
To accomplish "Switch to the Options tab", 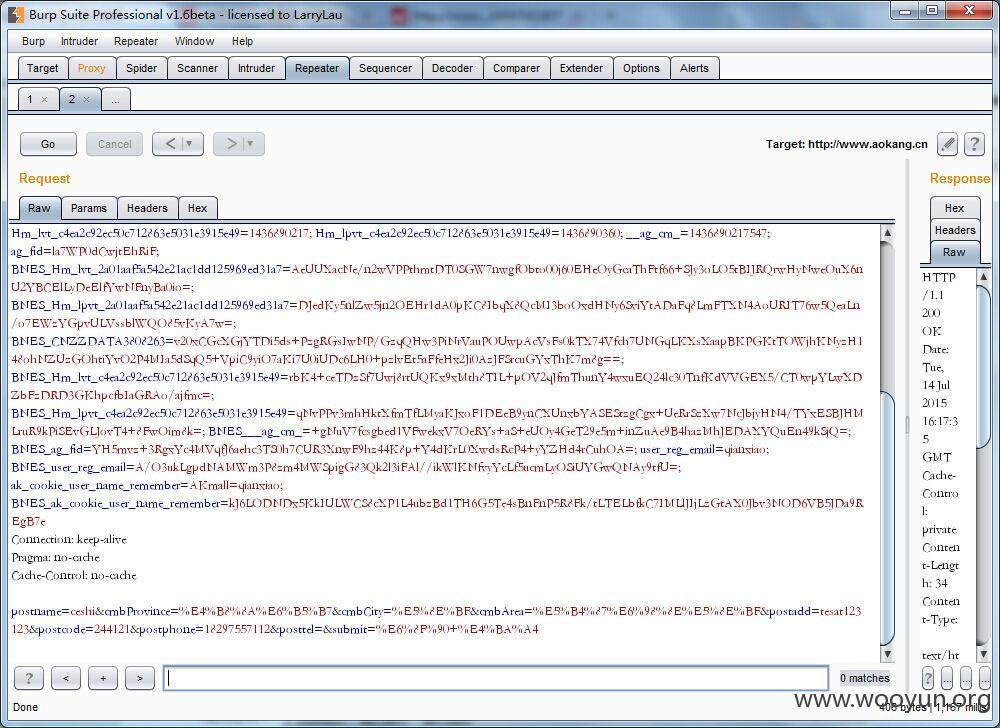I will coord(641,68).
